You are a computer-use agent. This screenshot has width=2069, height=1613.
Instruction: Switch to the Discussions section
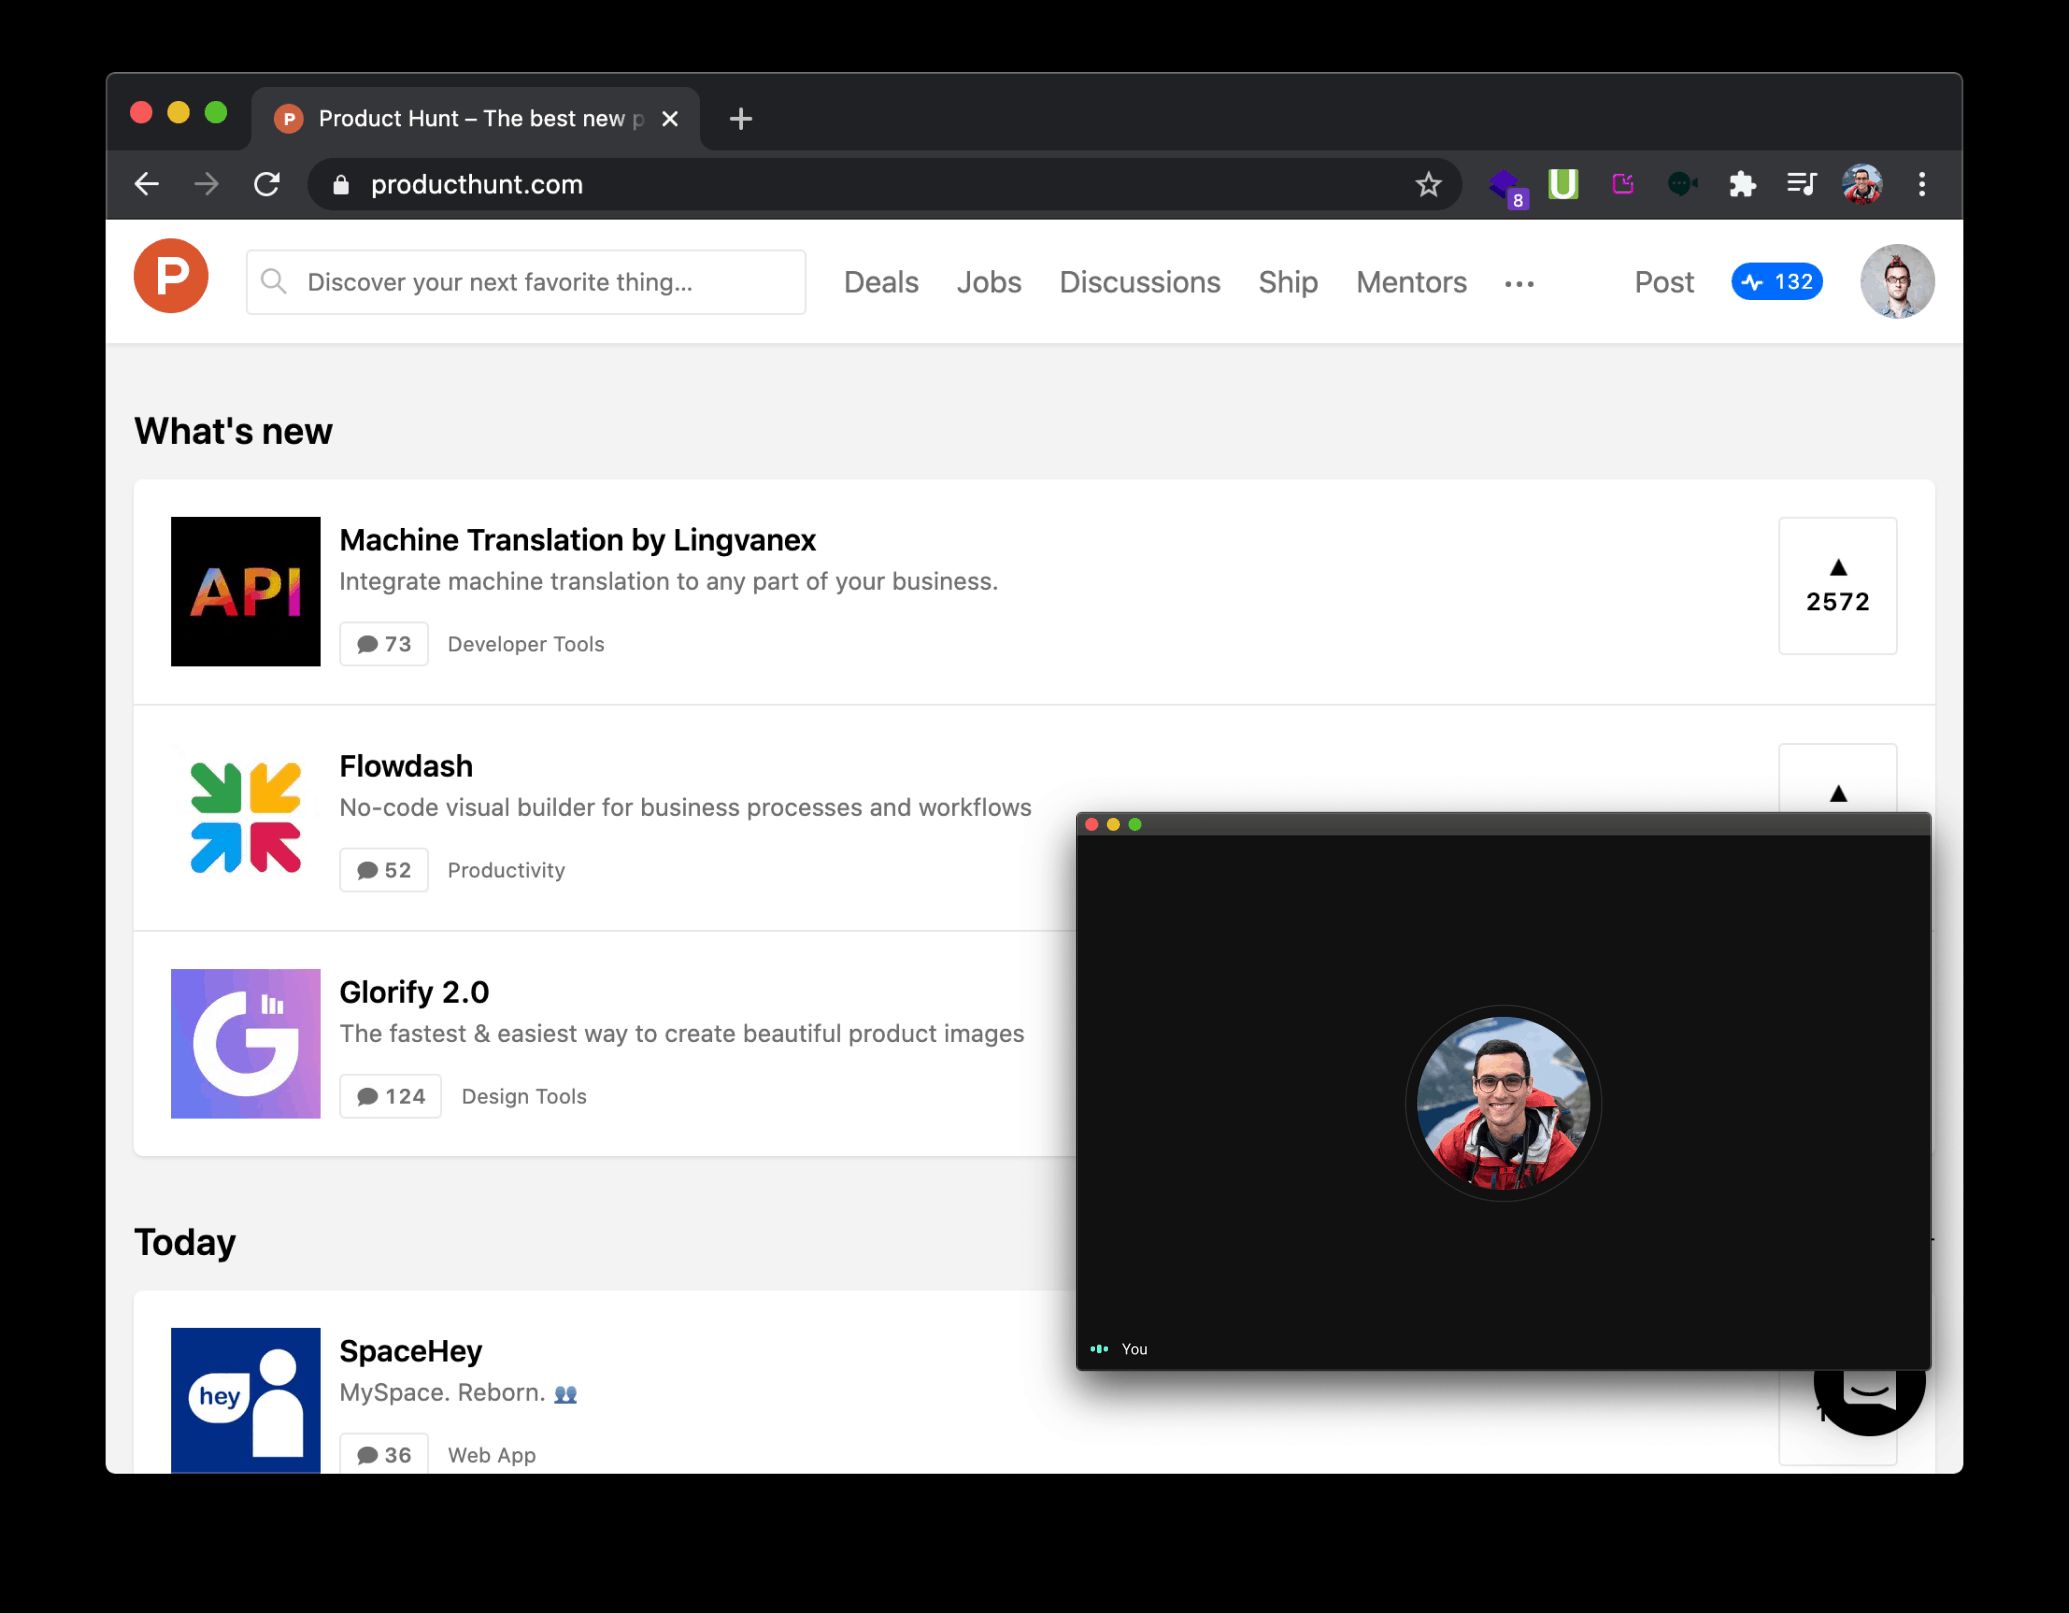click(x=1139, y=282)
